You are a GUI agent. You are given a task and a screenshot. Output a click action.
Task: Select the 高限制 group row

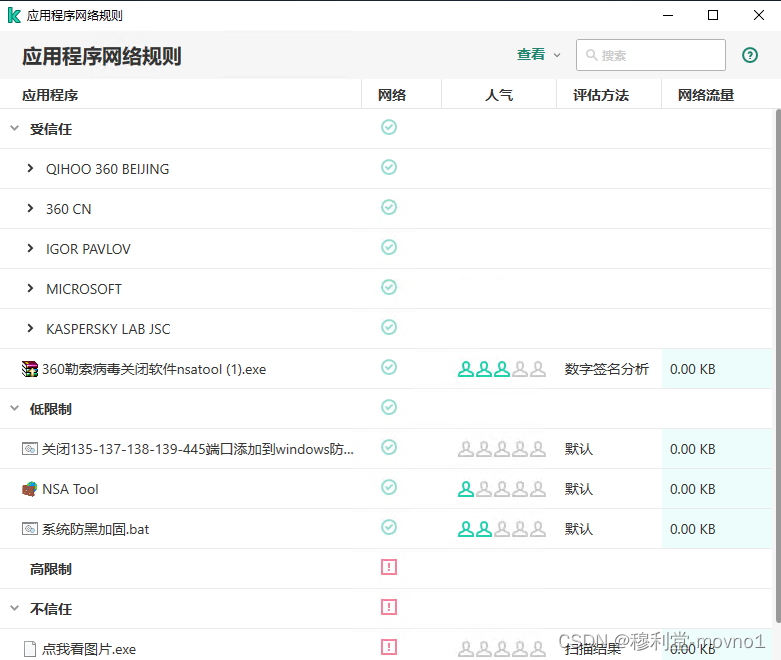(x=386, y=569)
